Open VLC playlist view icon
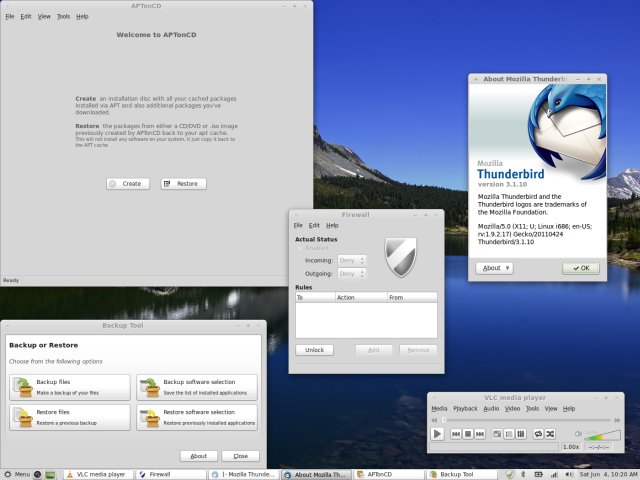The width and height of the screenshot is (640, 480). pos(508,434)
